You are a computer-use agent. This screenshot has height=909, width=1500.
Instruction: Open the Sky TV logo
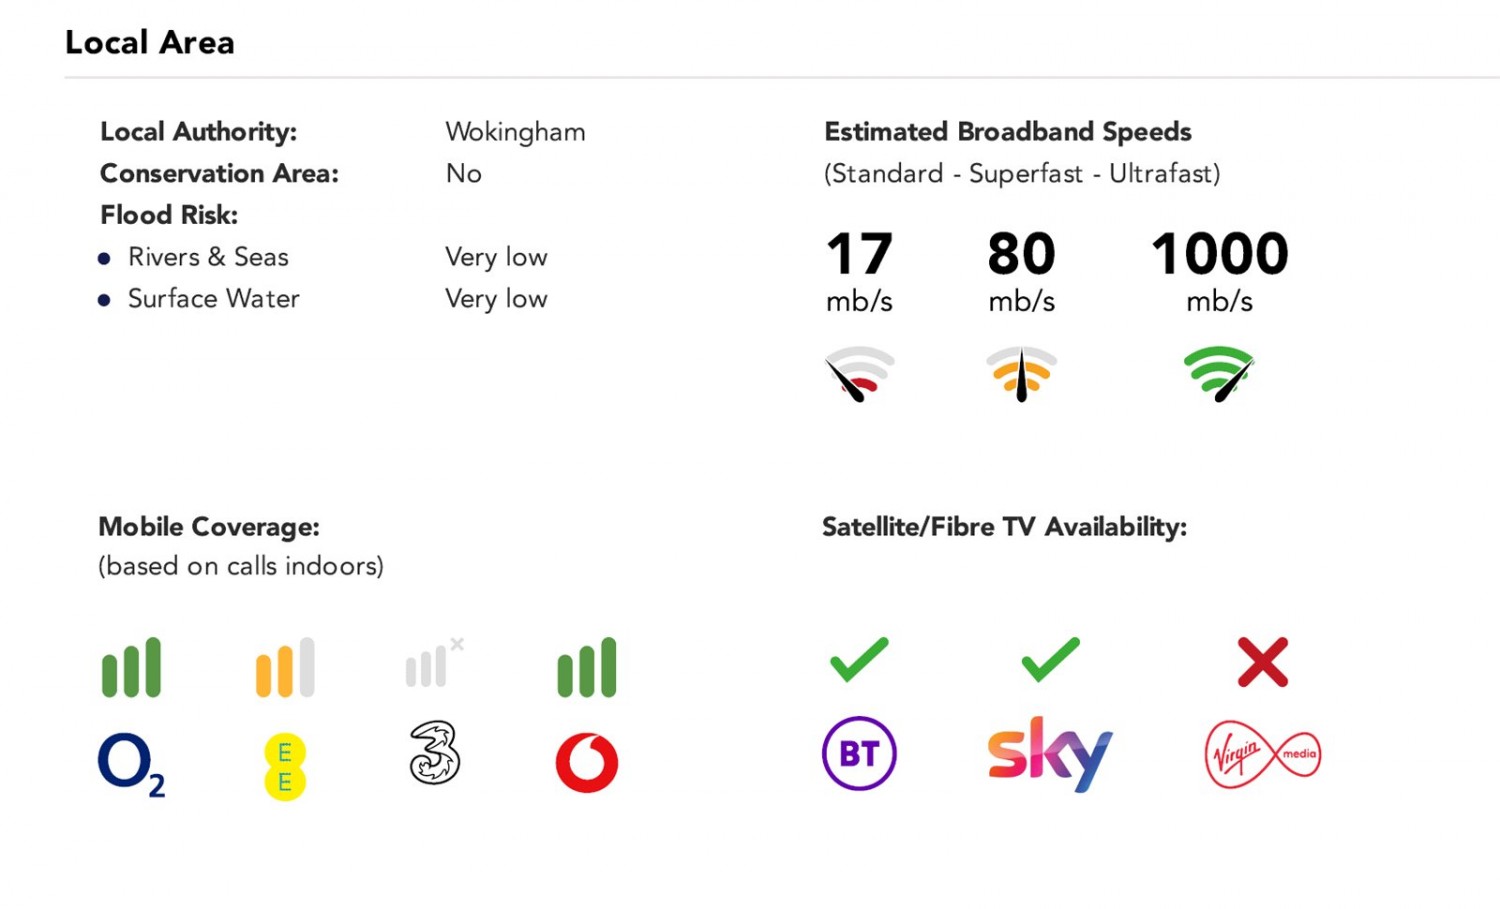pyautogui.click(x=1050, y=754)
